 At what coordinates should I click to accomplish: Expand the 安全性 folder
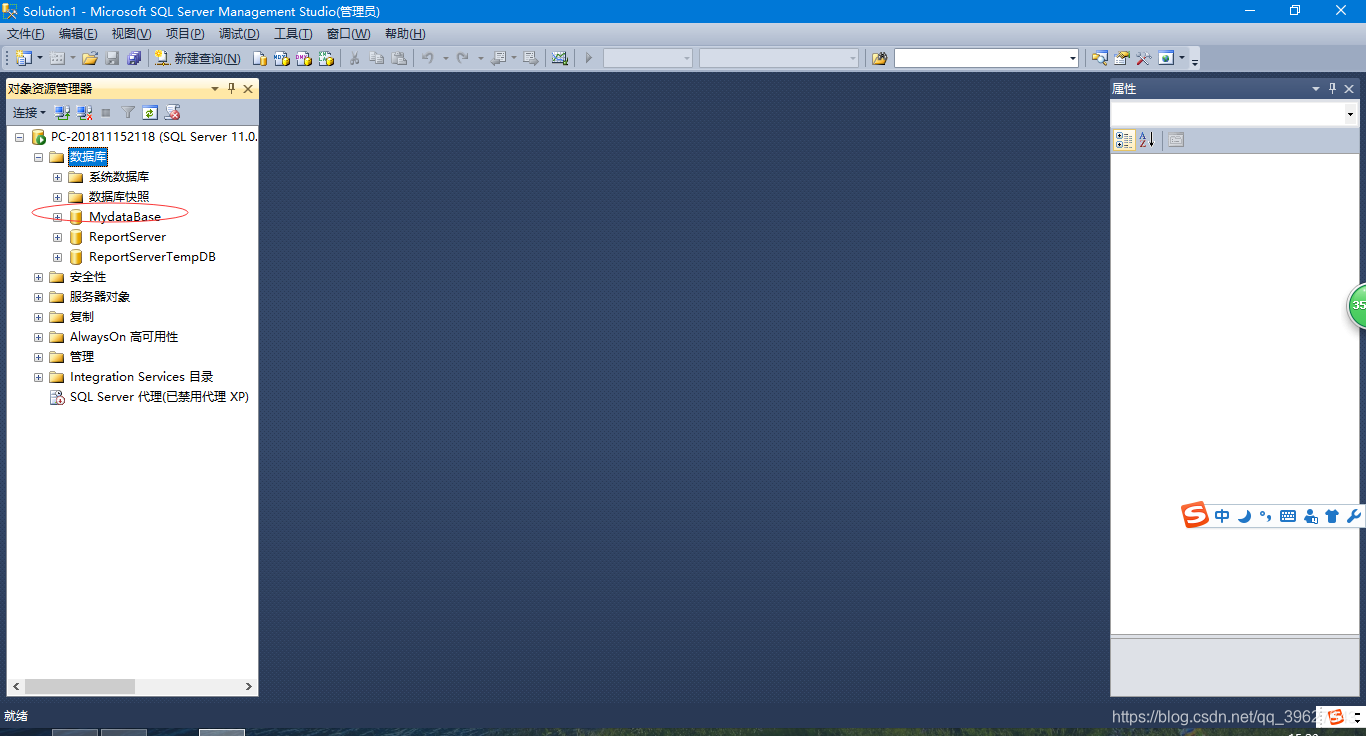38,277
